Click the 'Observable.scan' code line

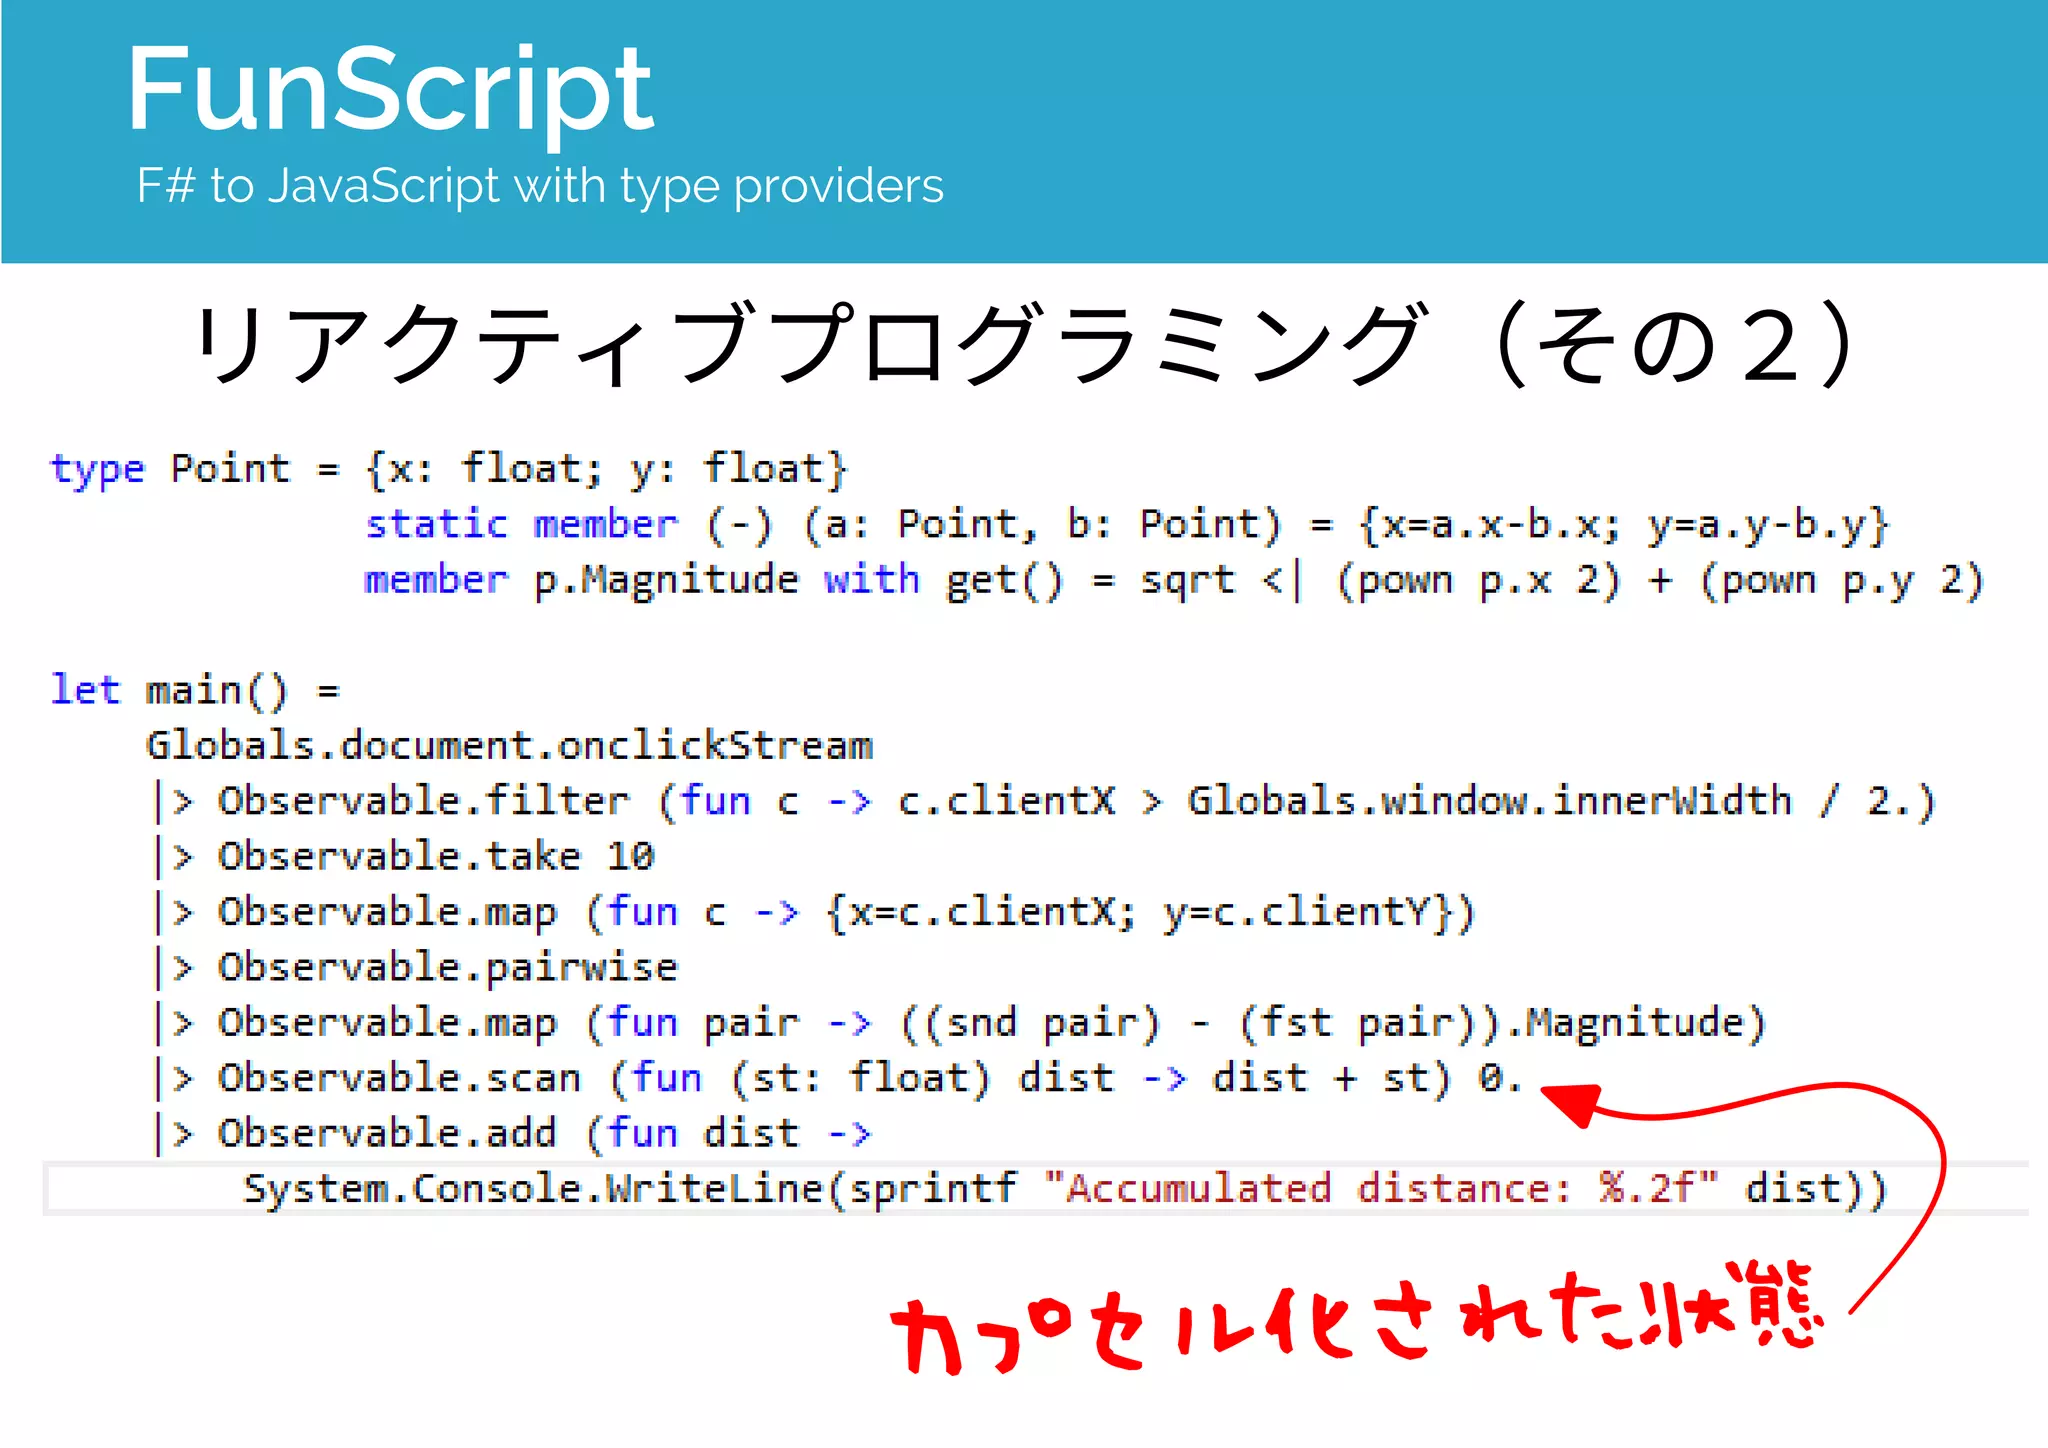coord(838,1079)
